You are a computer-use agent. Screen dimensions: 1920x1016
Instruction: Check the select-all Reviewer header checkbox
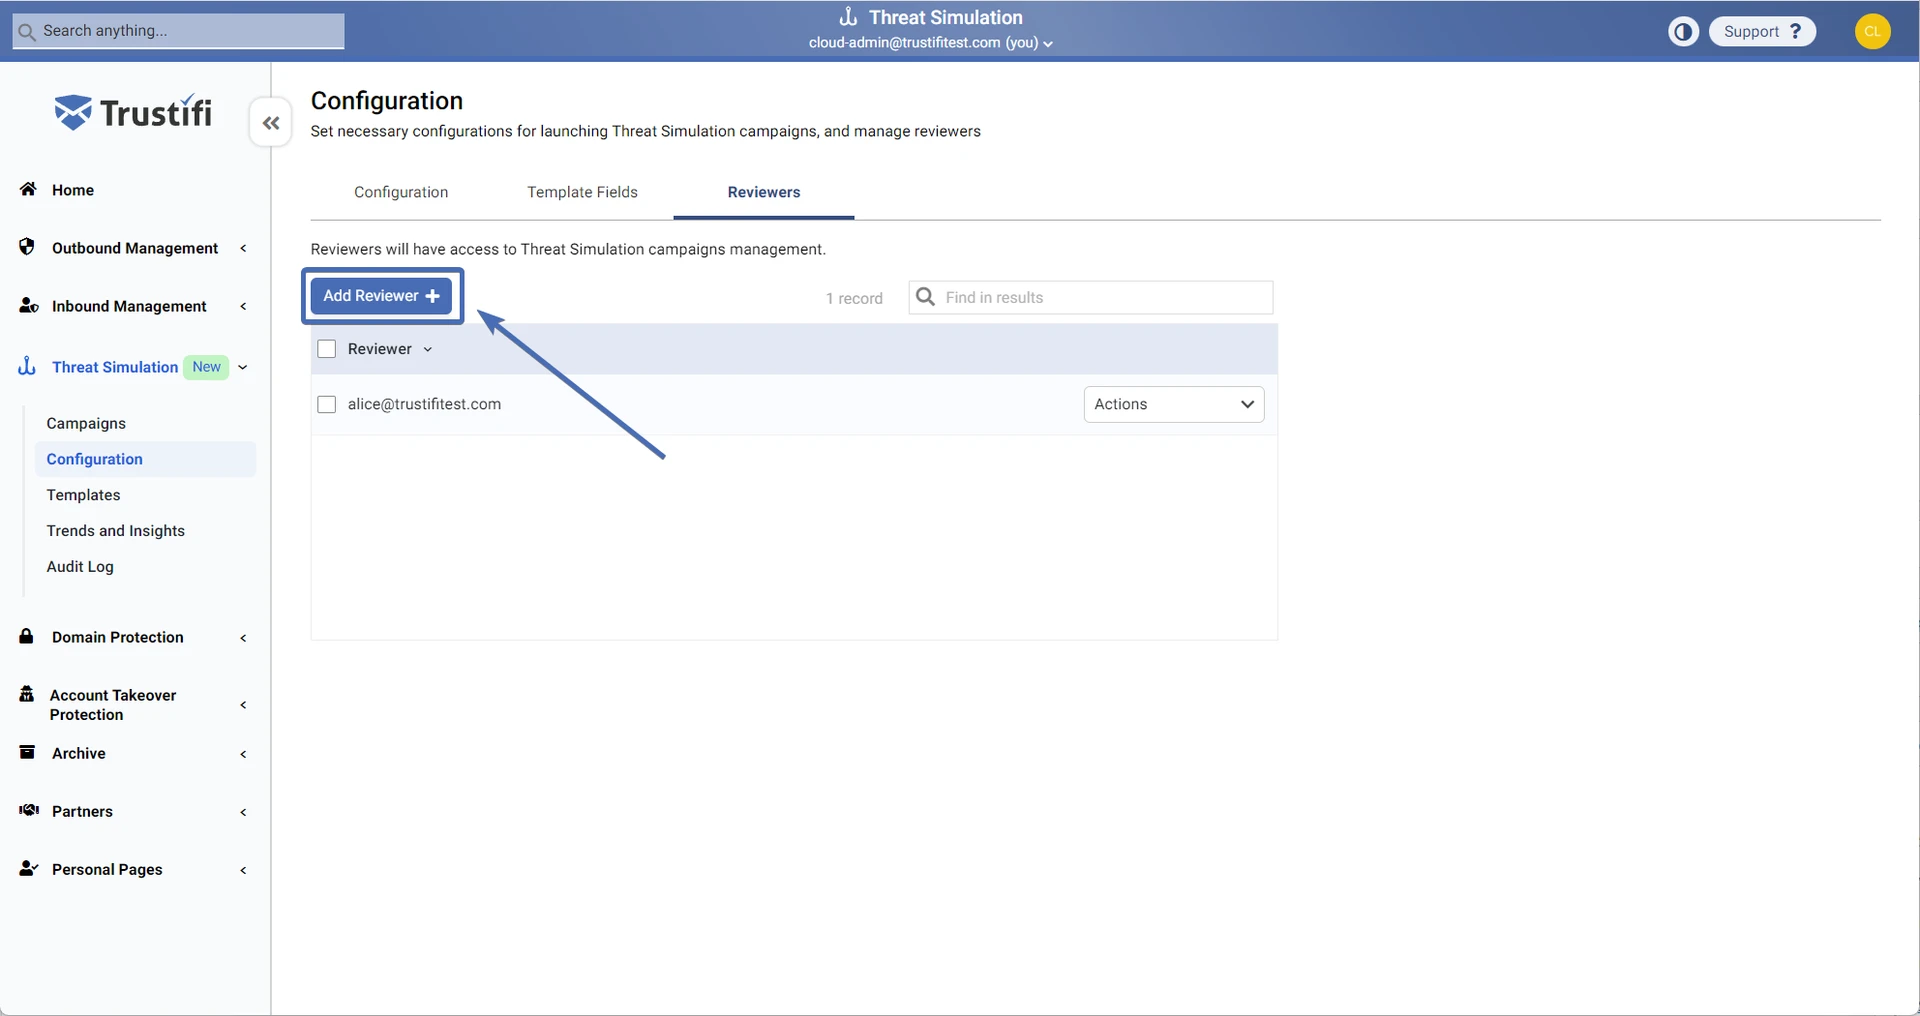tap(327, 349)
